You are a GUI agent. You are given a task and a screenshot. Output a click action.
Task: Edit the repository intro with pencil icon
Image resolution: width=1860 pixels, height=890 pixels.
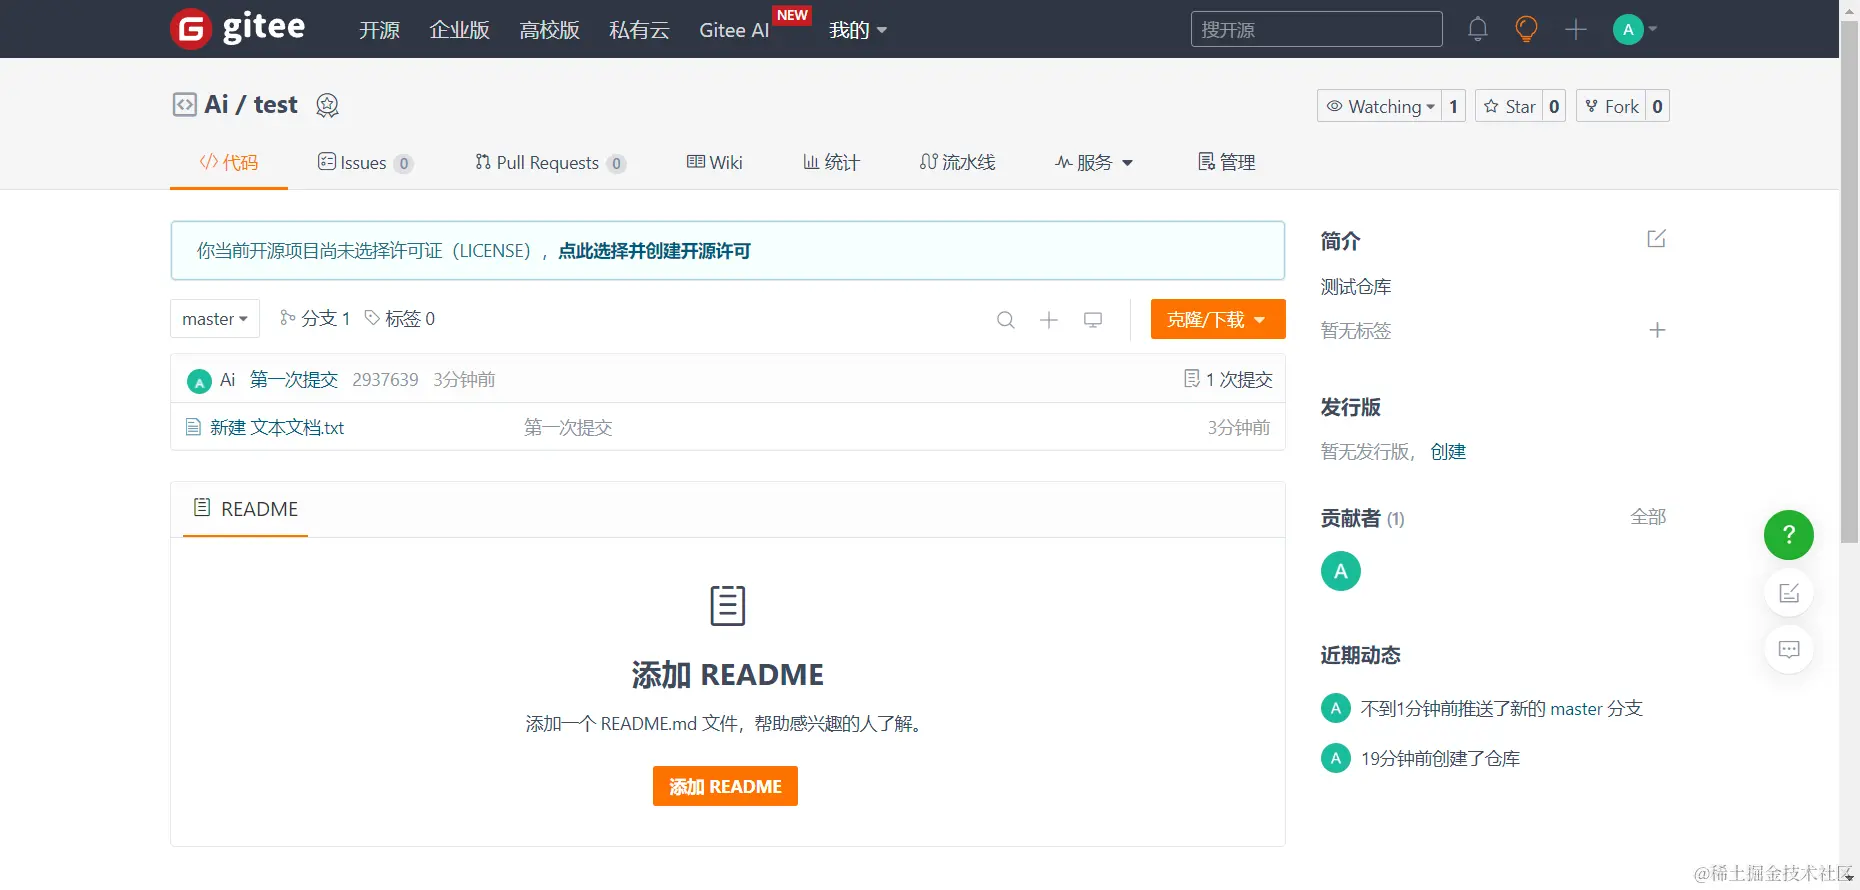[1657, 238]
